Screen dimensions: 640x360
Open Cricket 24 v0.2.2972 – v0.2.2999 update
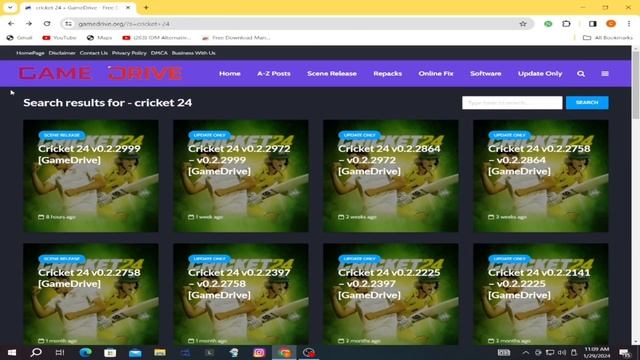click(239, 160)
